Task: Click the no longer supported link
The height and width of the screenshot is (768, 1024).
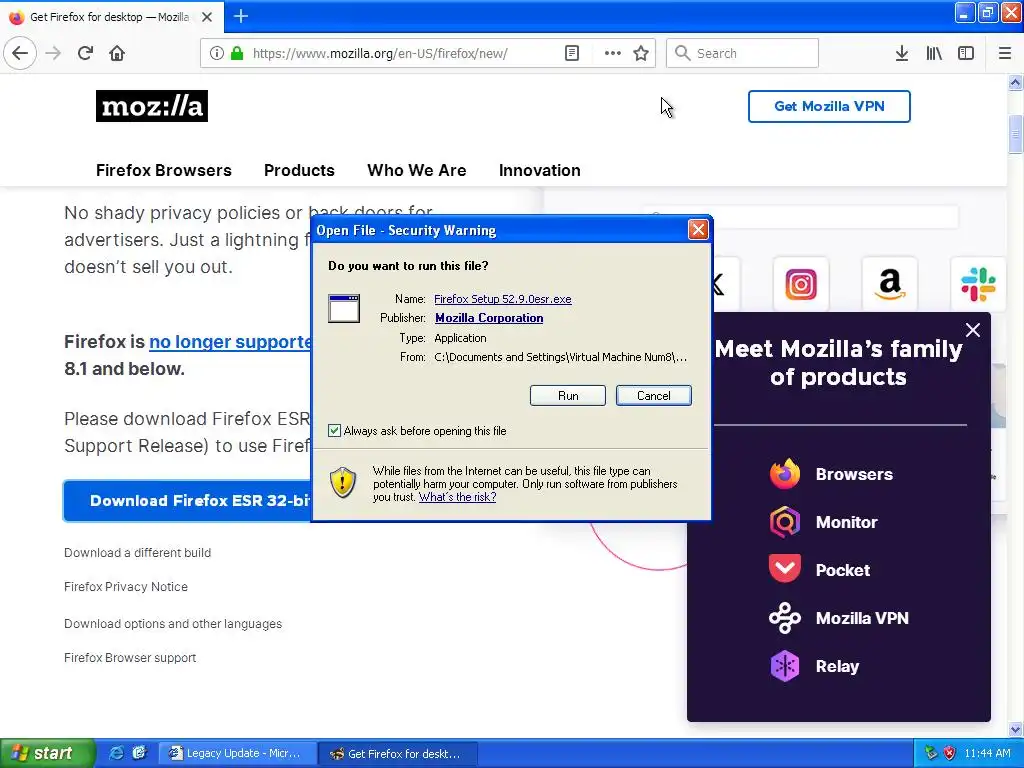Action: 231,342
